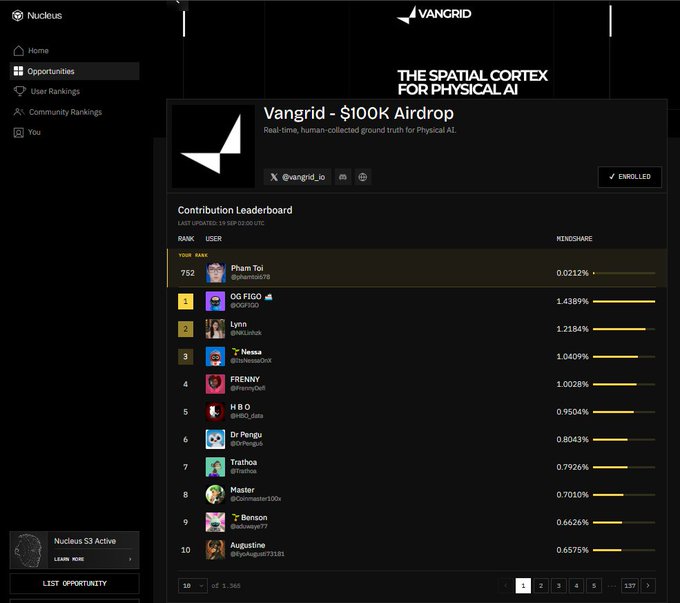Click the Nessa avatar

[x=215, y=357]
